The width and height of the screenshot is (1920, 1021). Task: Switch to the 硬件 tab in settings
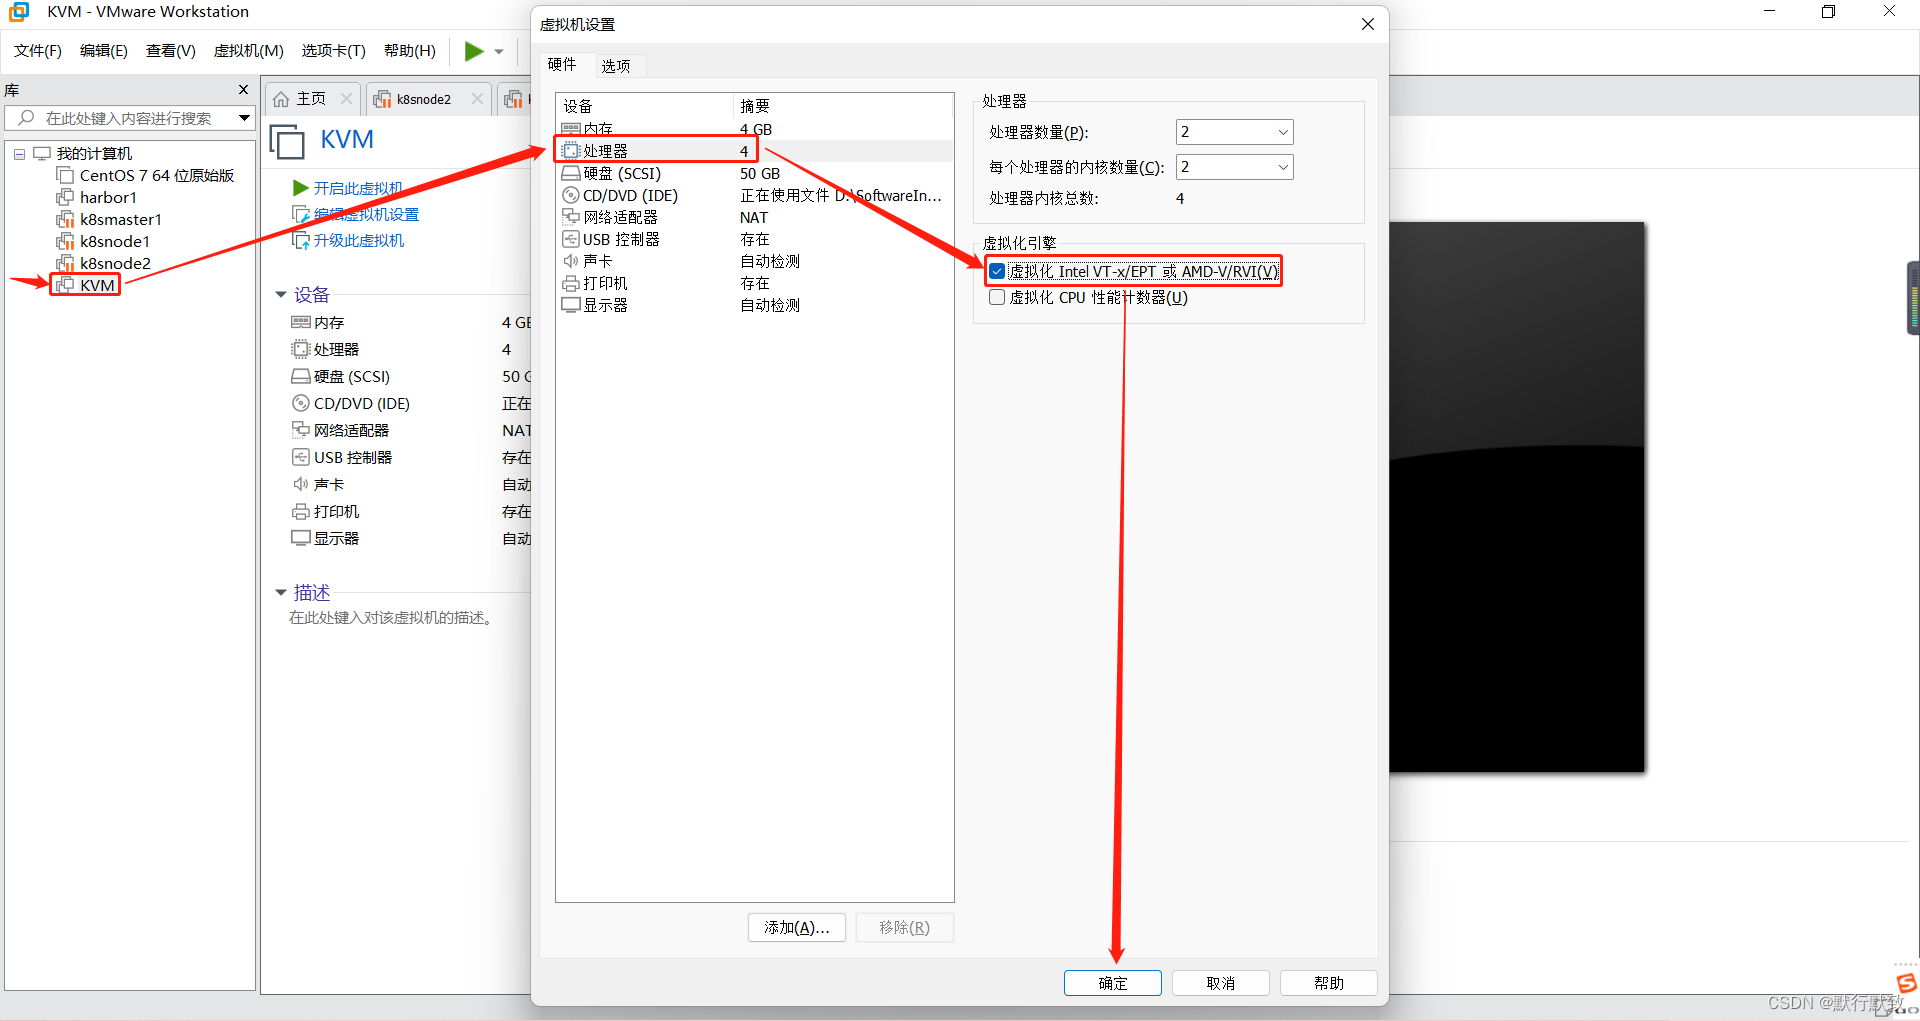point(562,65)
